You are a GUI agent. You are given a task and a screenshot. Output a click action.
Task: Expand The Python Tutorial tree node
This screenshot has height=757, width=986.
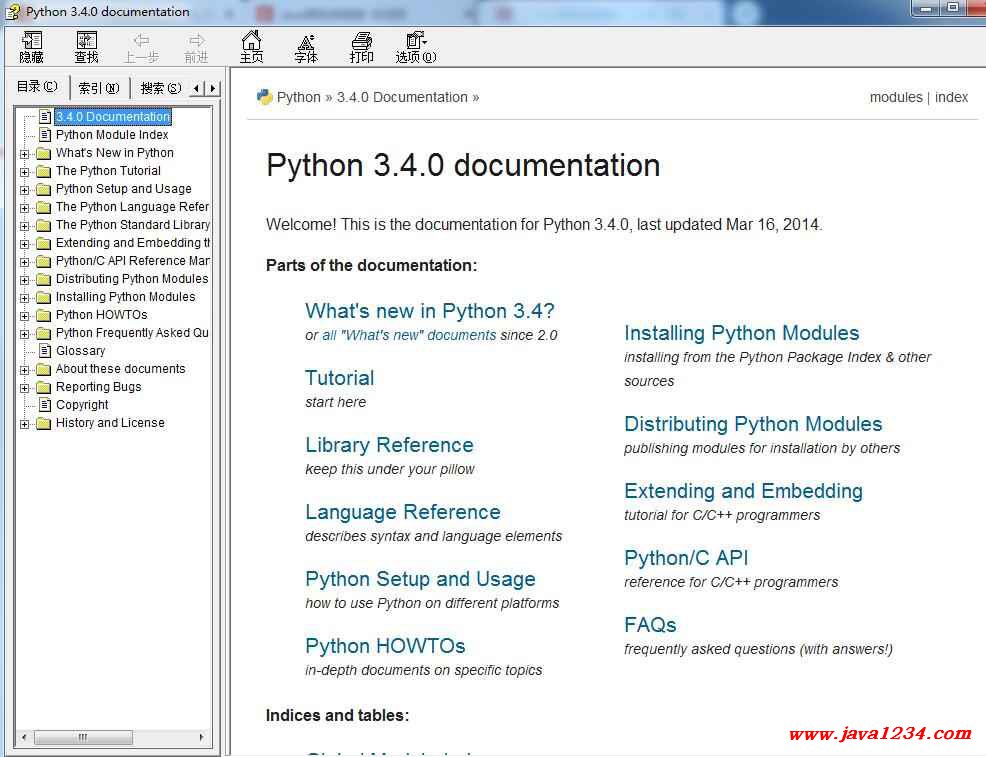coord(25,172)
